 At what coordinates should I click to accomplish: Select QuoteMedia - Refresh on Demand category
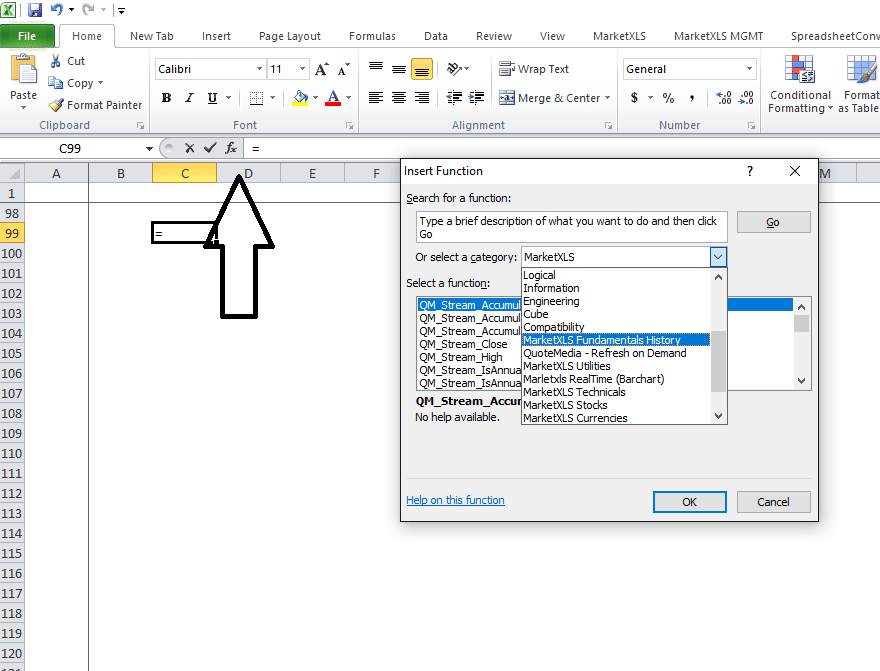[x=616, y=353]
